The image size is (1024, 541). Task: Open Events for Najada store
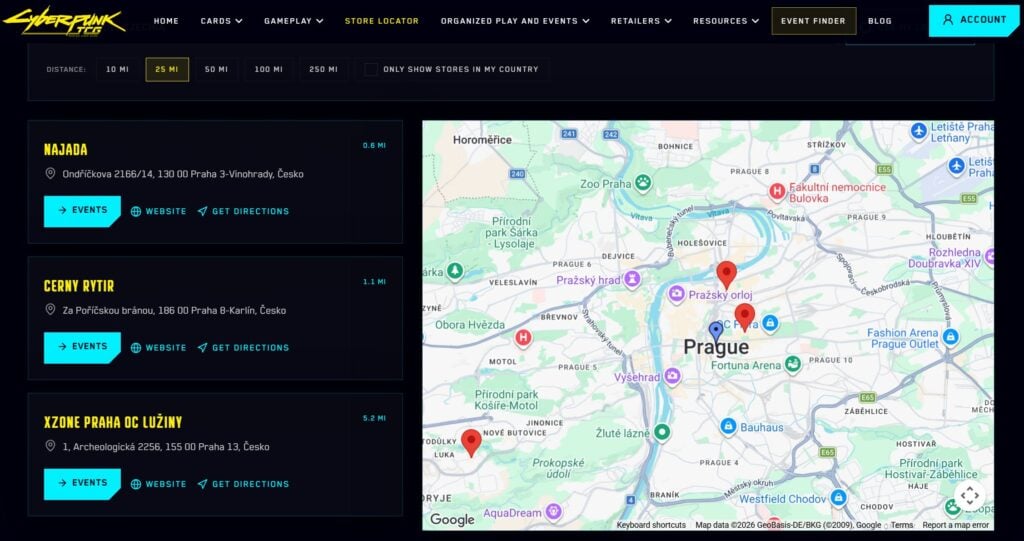point(82,211)
